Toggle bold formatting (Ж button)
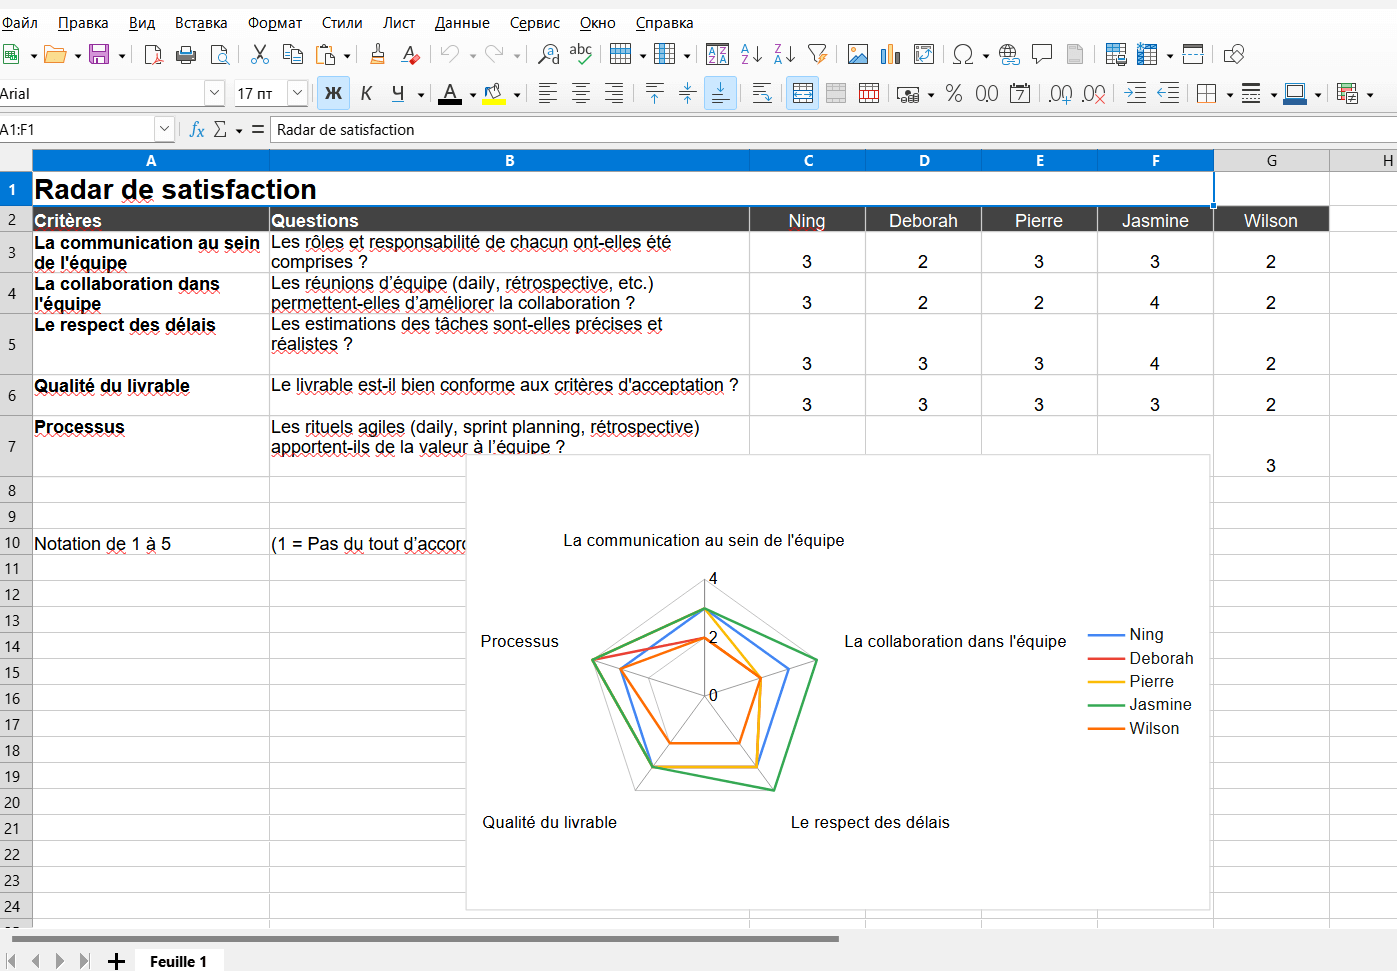1397x971 pixels. pos(333,93)
